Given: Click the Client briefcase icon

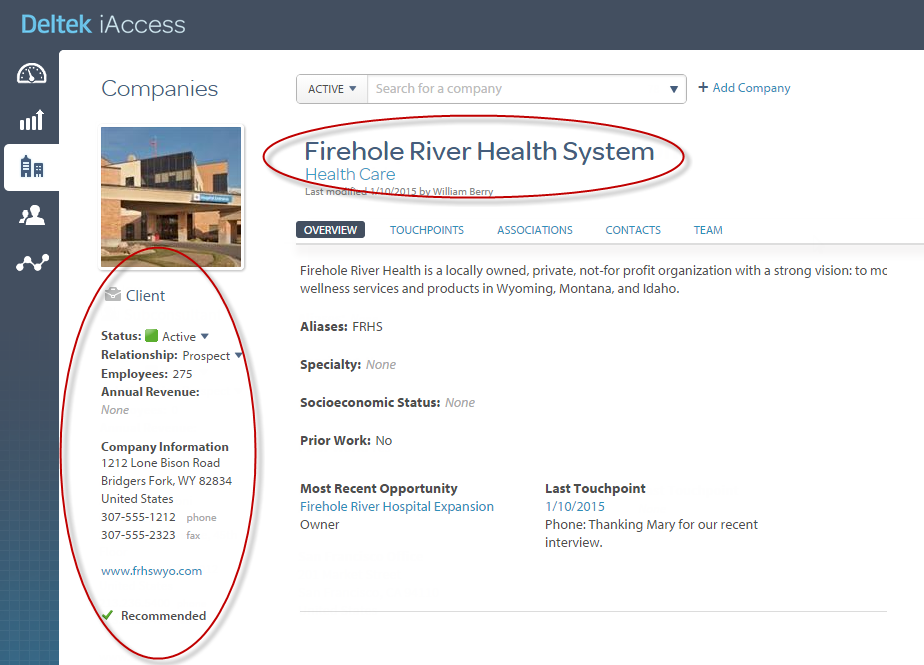Looking at the screenshot, I should [x=112, y=295].
